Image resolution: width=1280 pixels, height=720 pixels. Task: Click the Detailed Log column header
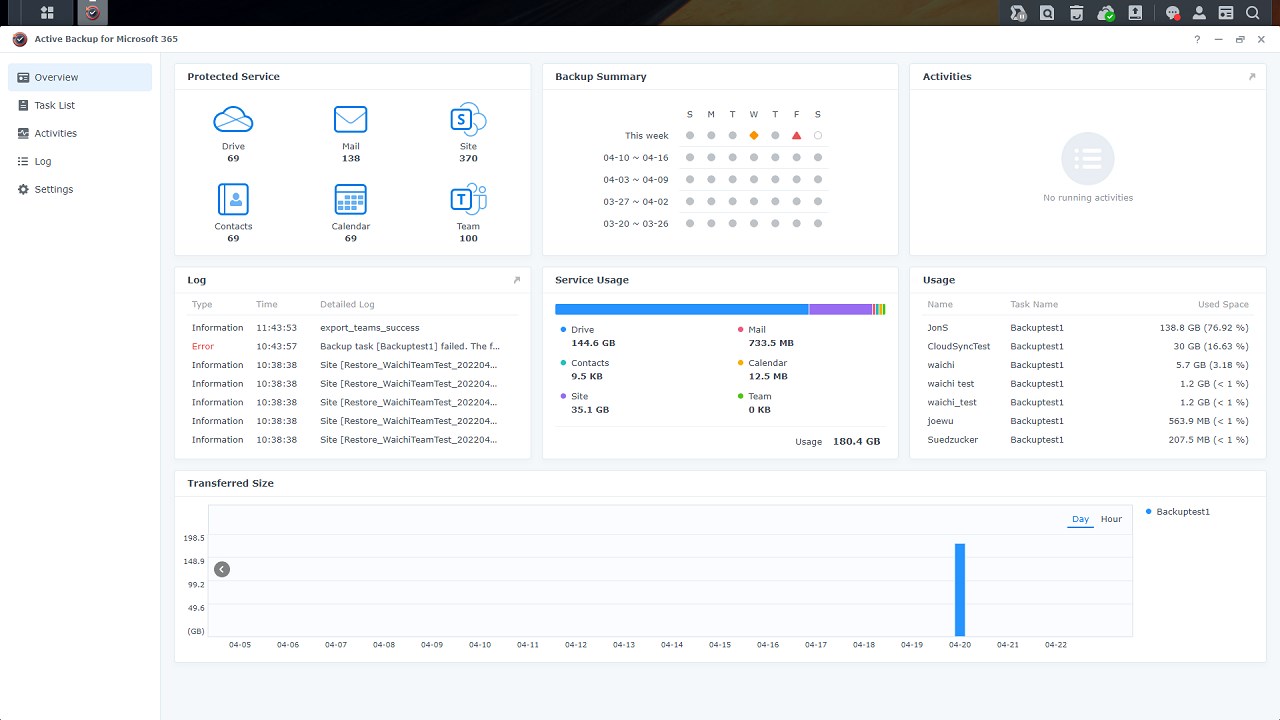point(348,304)
